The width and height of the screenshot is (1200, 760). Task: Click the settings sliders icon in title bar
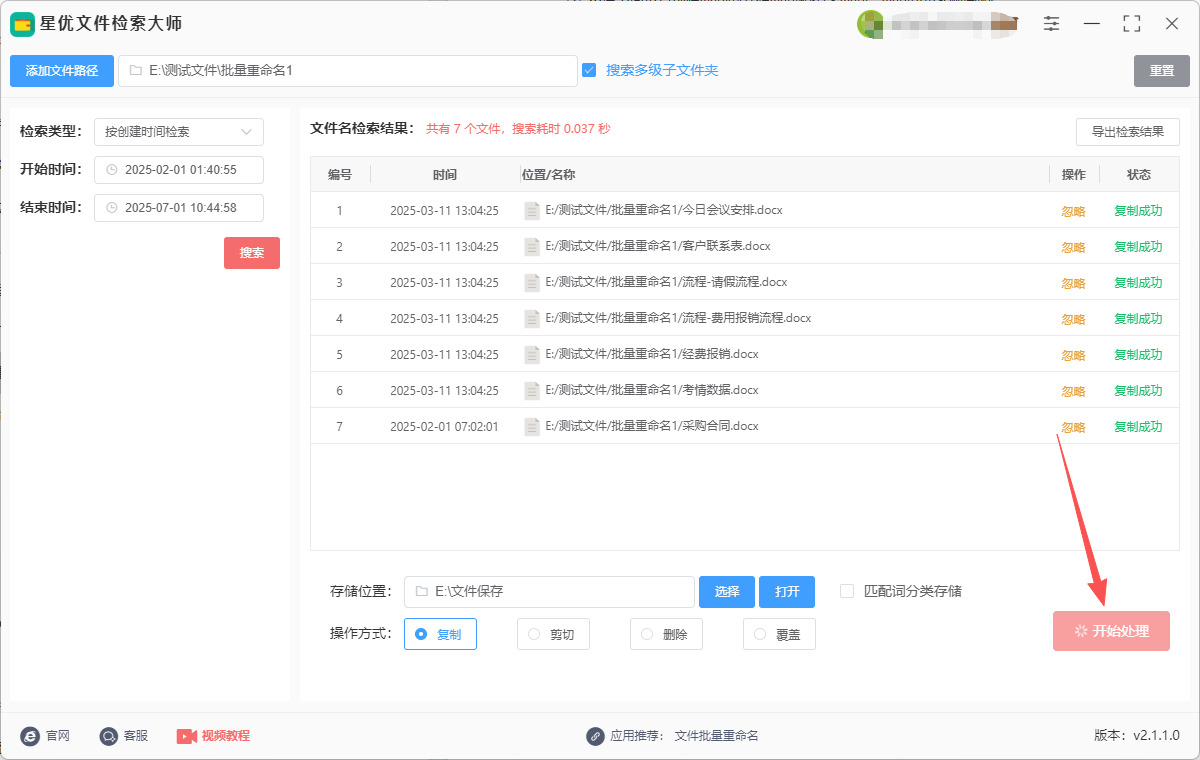1051,24
